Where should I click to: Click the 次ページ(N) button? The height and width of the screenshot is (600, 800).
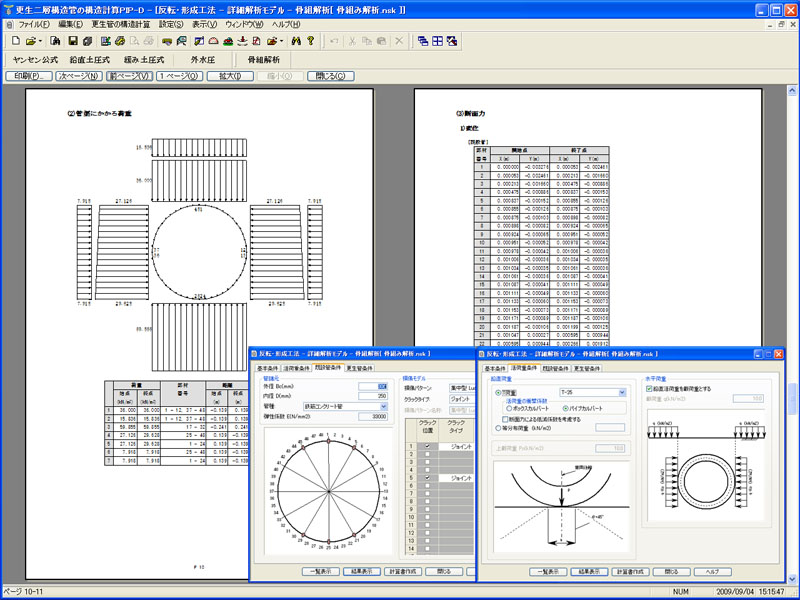pyautogui.click(x=78, y=76)
